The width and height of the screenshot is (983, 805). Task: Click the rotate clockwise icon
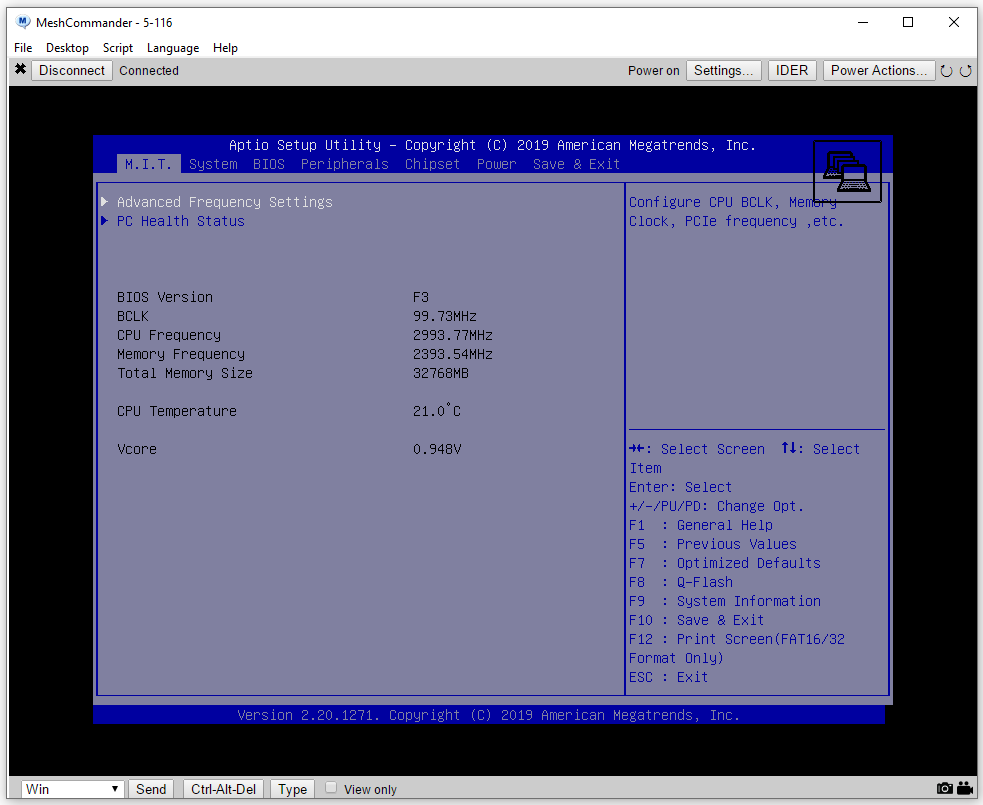pyautogui.click(x=965, y=71)
